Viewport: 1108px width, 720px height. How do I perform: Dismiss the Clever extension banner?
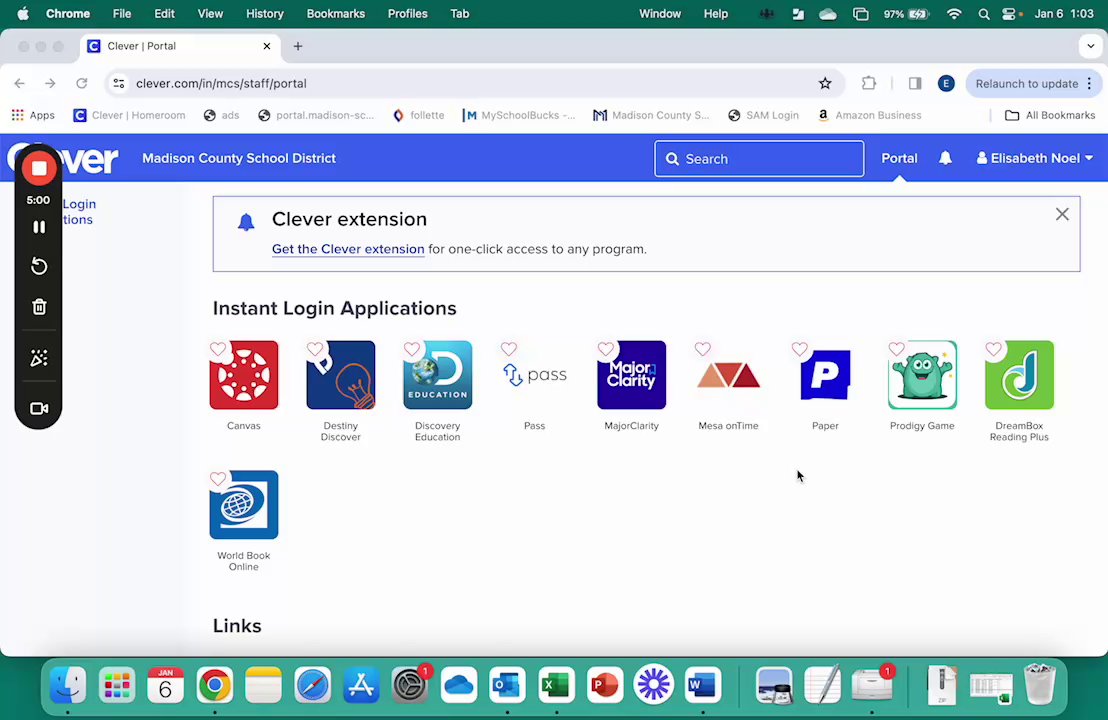(1061, 214)
